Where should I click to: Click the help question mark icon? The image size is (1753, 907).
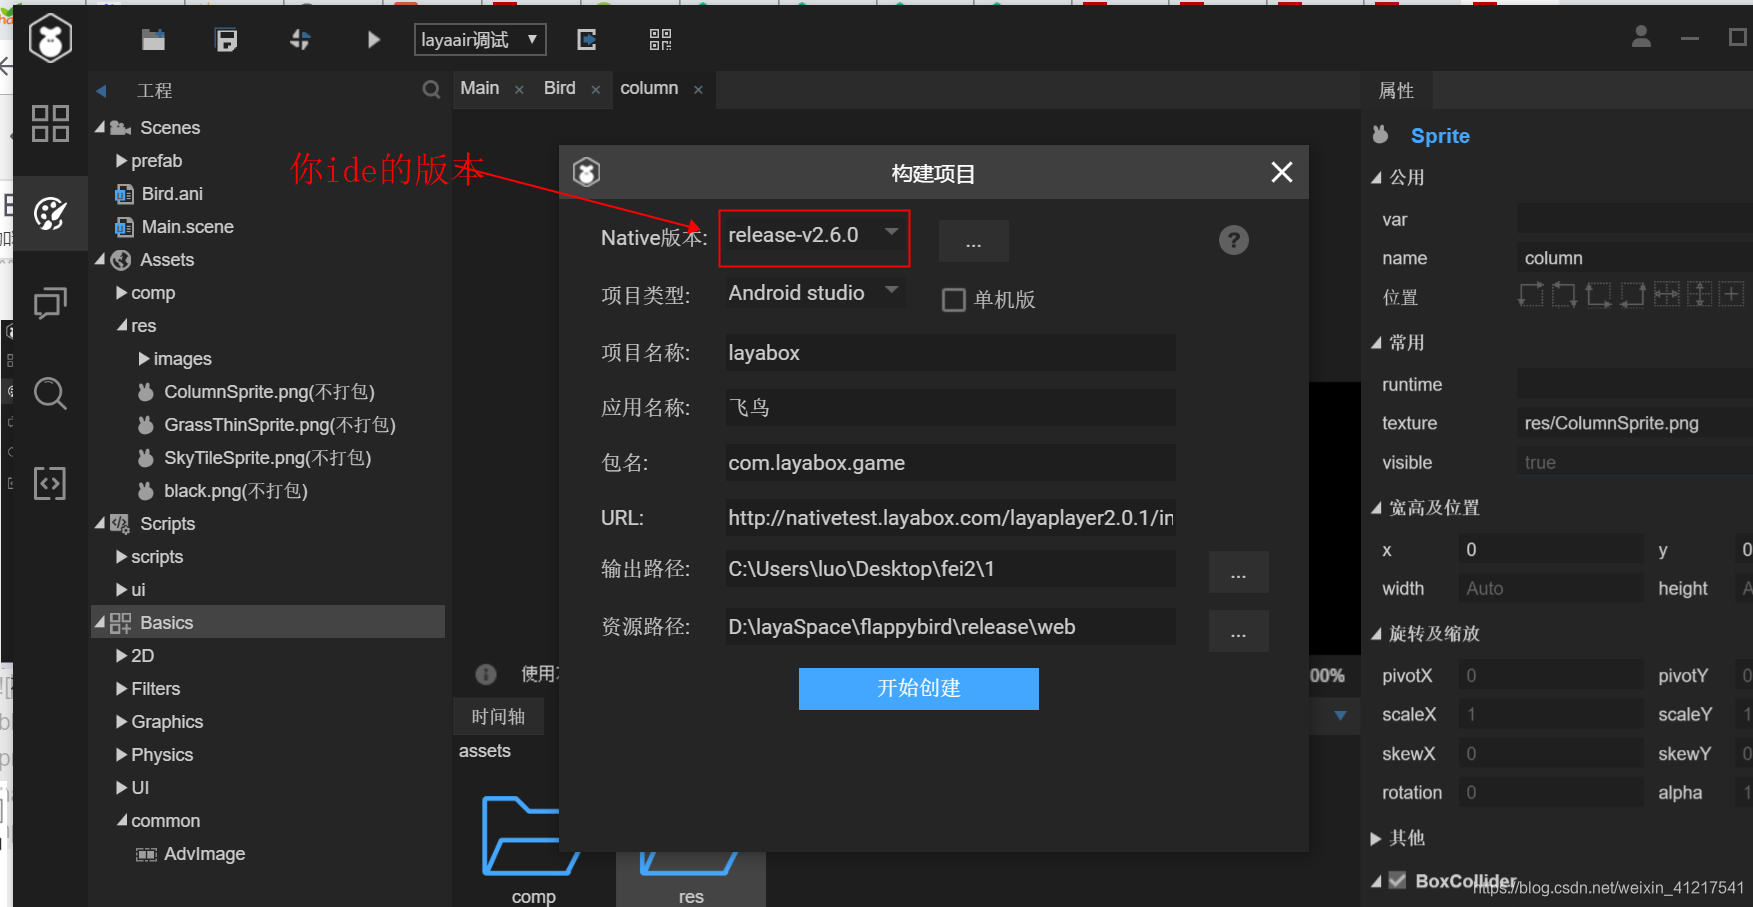1234,240
